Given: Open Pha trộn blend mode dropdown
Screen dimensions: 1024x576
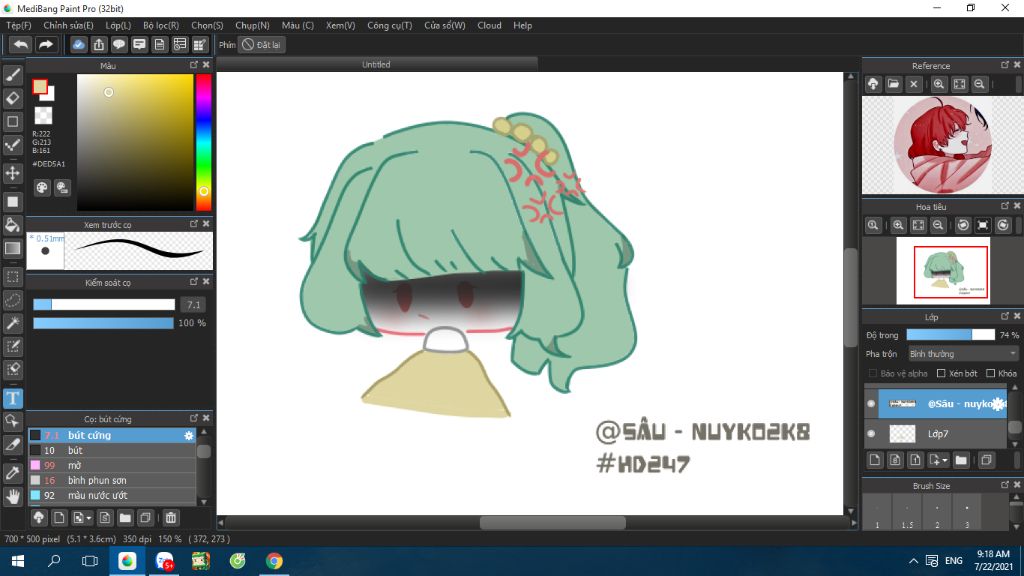Looking at the screenshot, I should click(963, 354).
